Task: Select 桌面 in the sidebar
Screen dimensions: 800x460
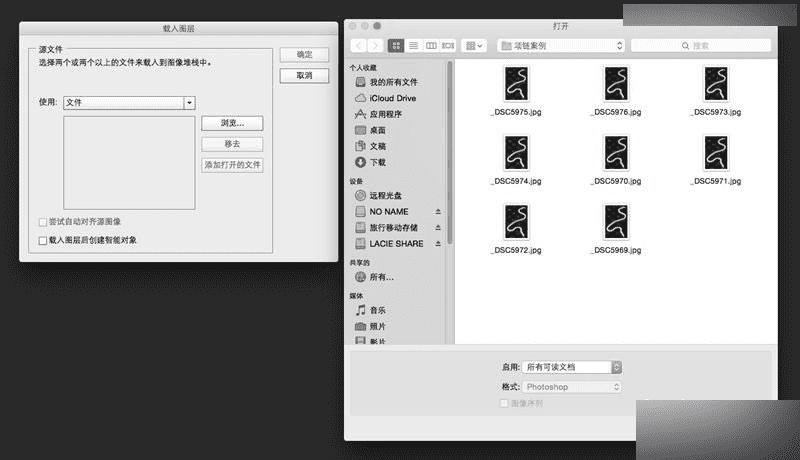Action: pyautogui.click(x=370, y=130)
